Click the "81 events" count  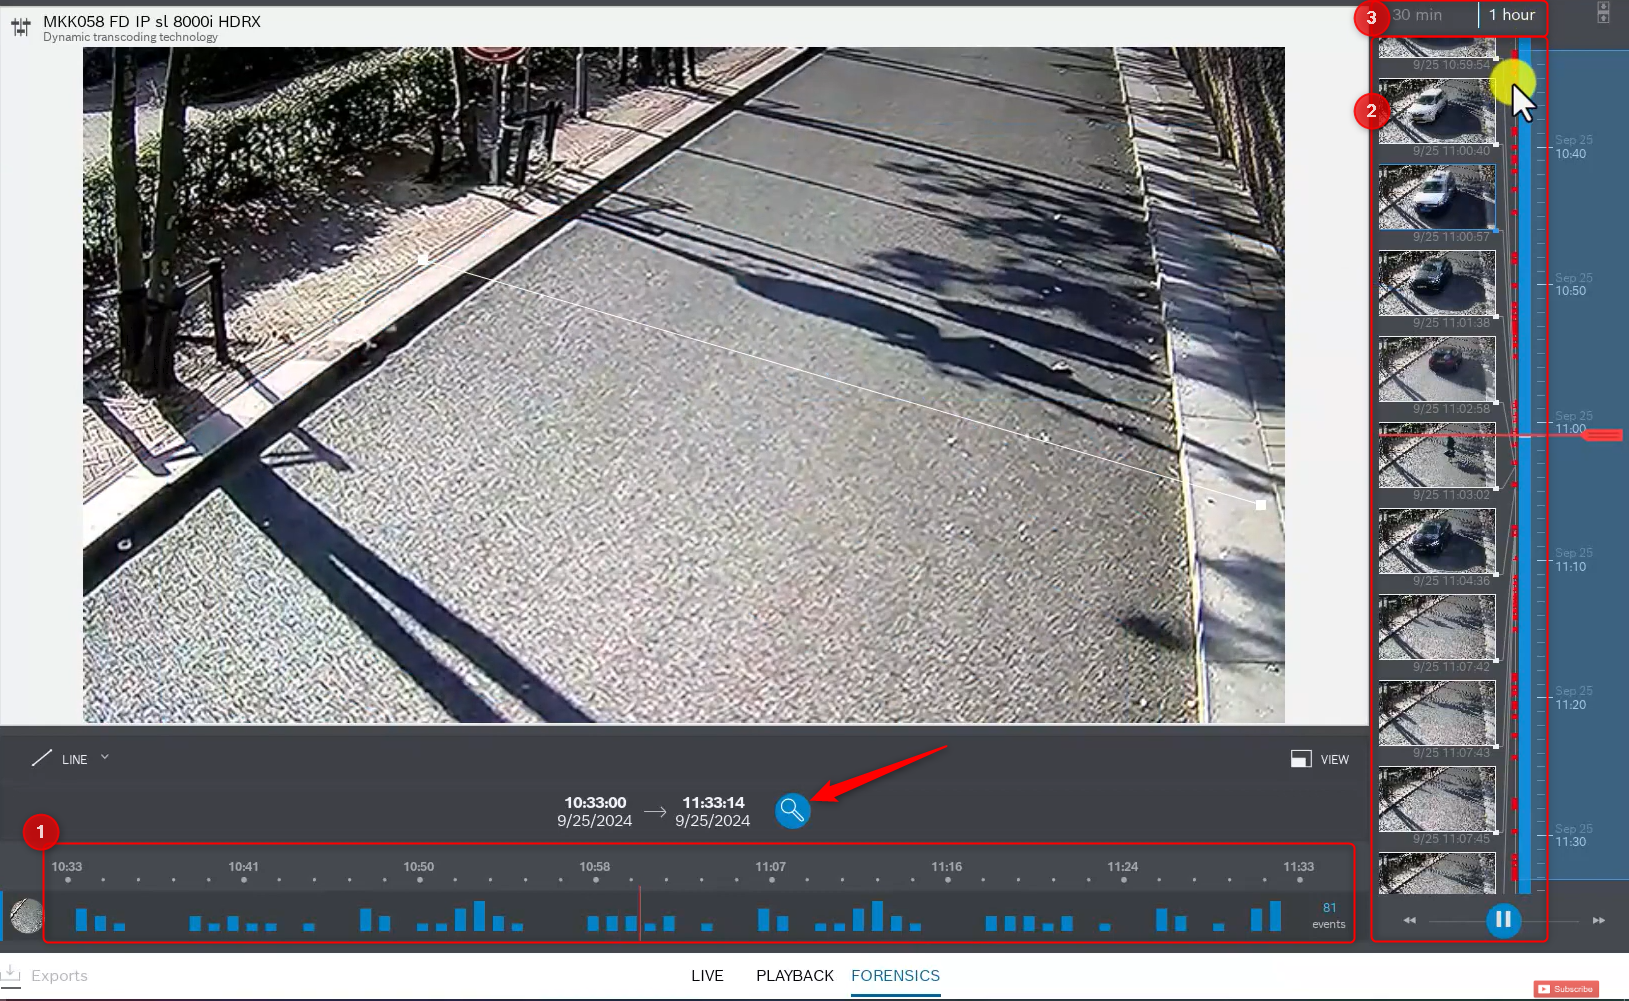coord(1329,916)
